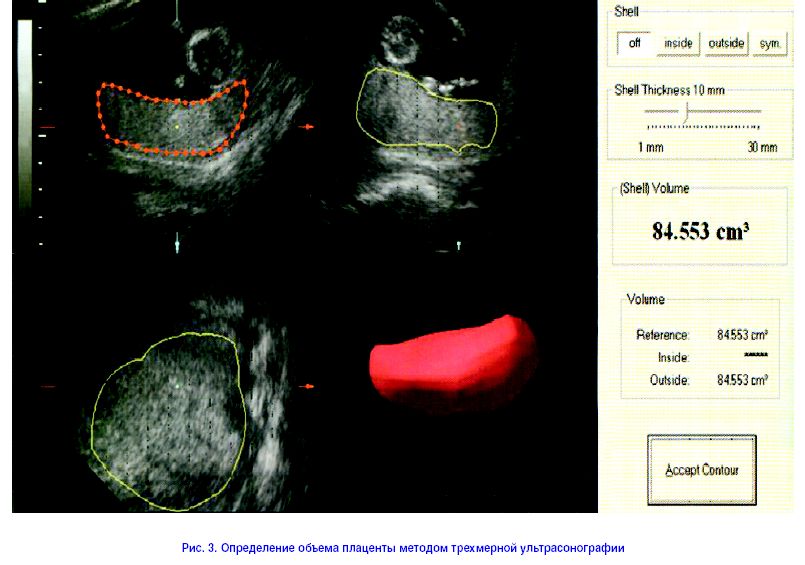Select the 'off' Shell option
This screenshot has width=805, height=565.
tap(634, 44)
